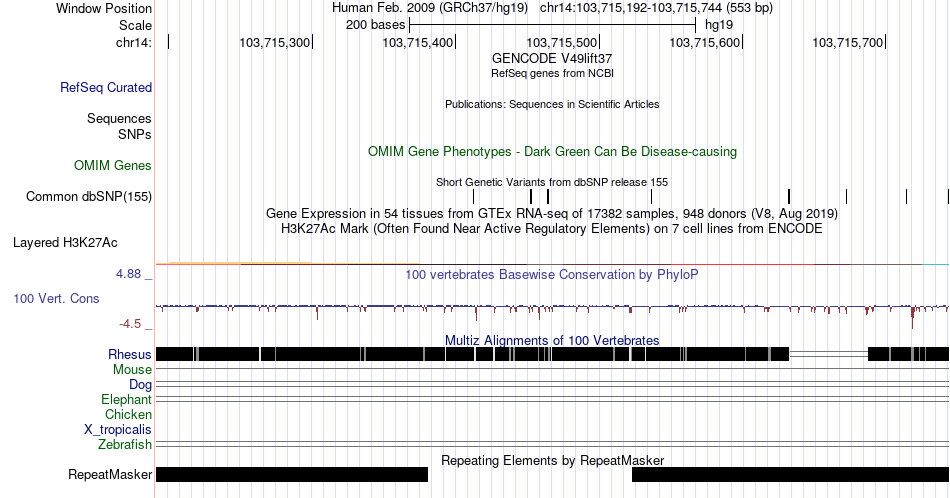Click the right RepeatMasker repeat block
This screenshot has height=498, width=950.
(790, 474)
